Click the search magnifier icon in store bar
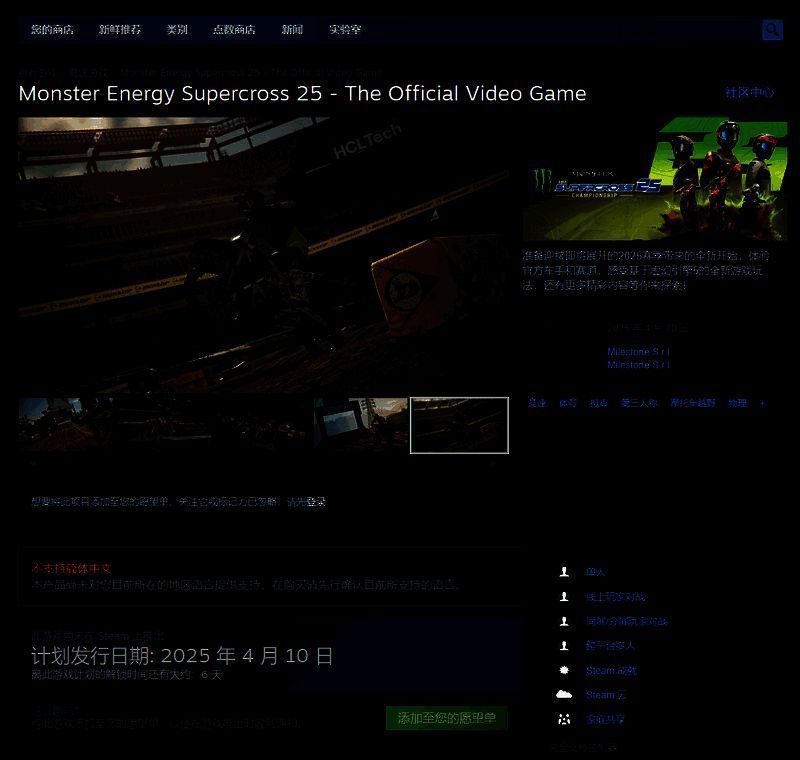The height and width of the screenshot is (760, 800). 772,30
